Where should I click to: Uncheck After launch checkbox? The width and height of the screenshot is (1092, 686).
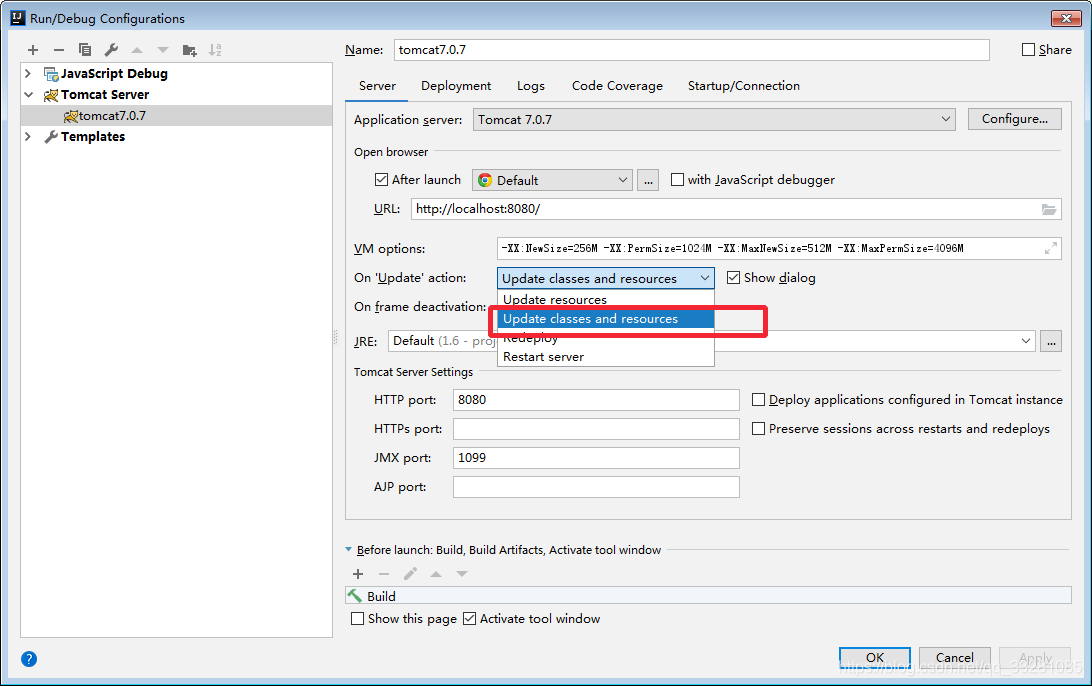point(381,180)
